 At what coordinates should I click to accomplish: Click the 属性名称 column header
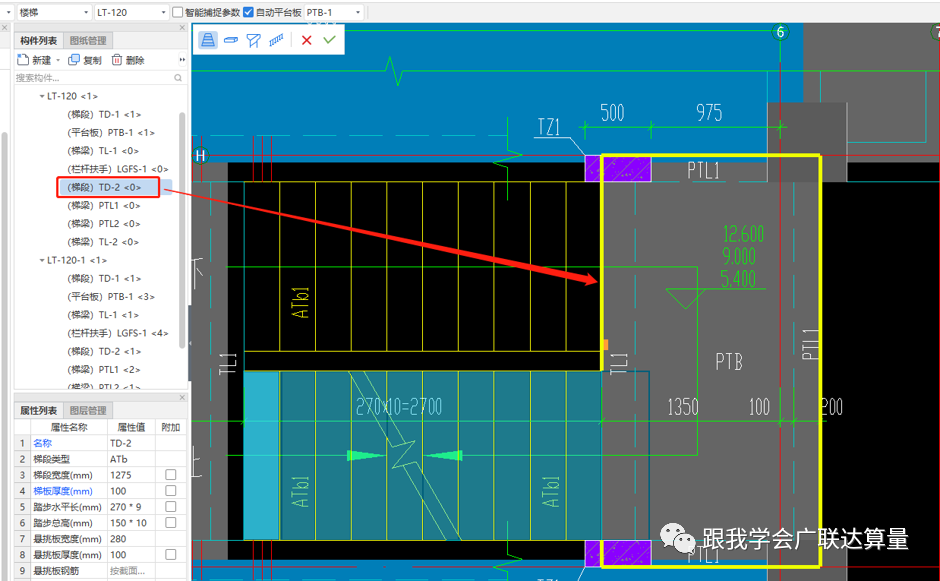coord(69,427)
